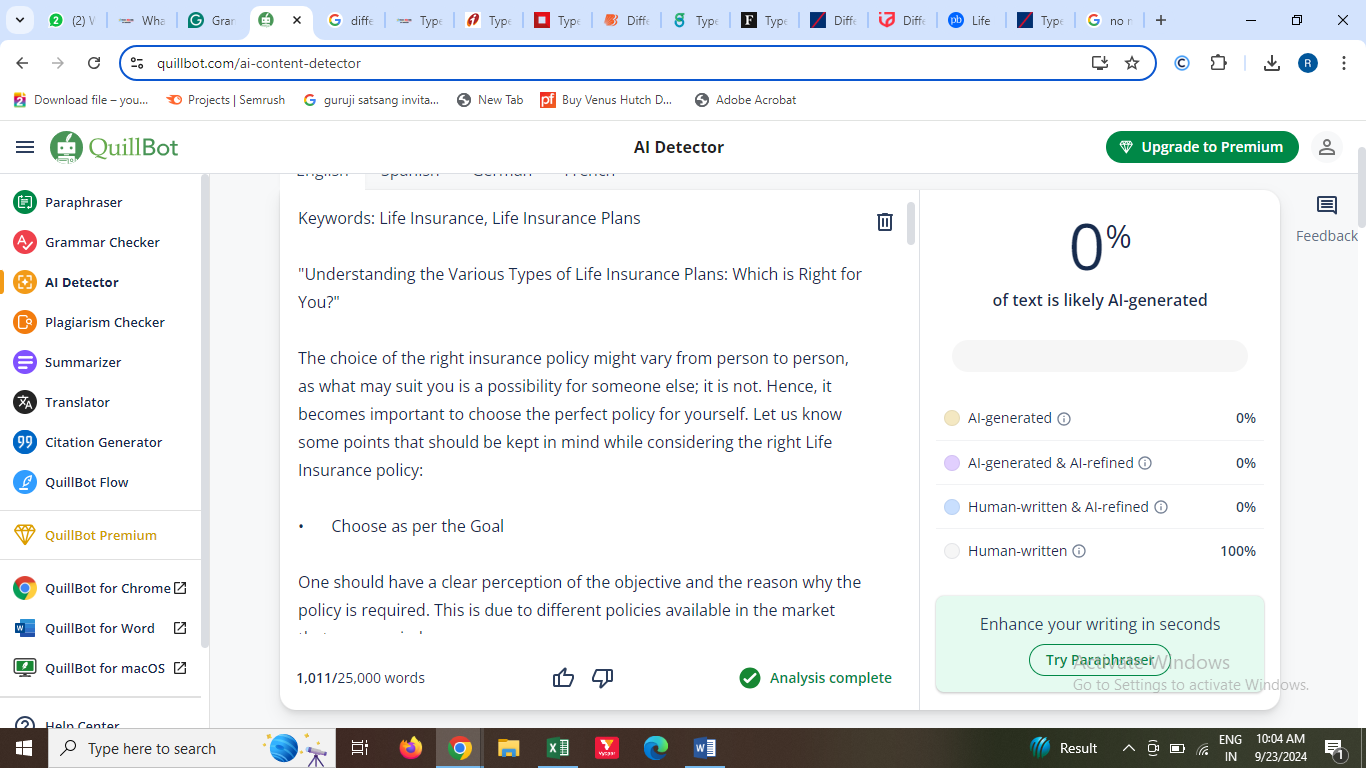
Task: Click Analysis complete status
Action: point(816,678)
